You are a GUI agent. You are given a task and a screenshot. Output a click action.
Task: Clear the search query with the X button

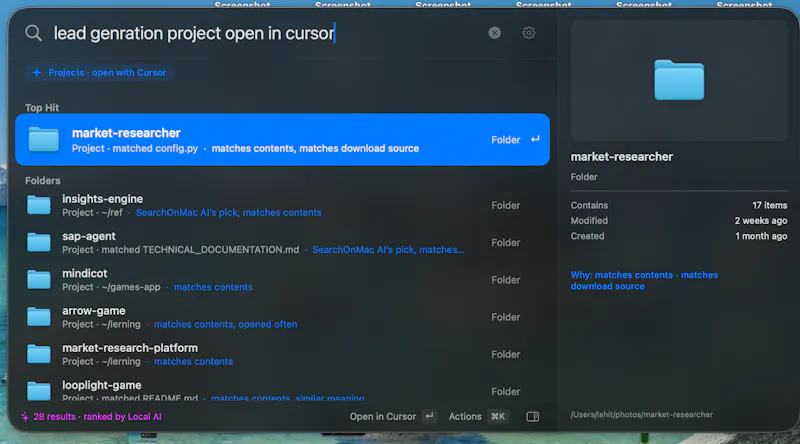pos(494,33)
